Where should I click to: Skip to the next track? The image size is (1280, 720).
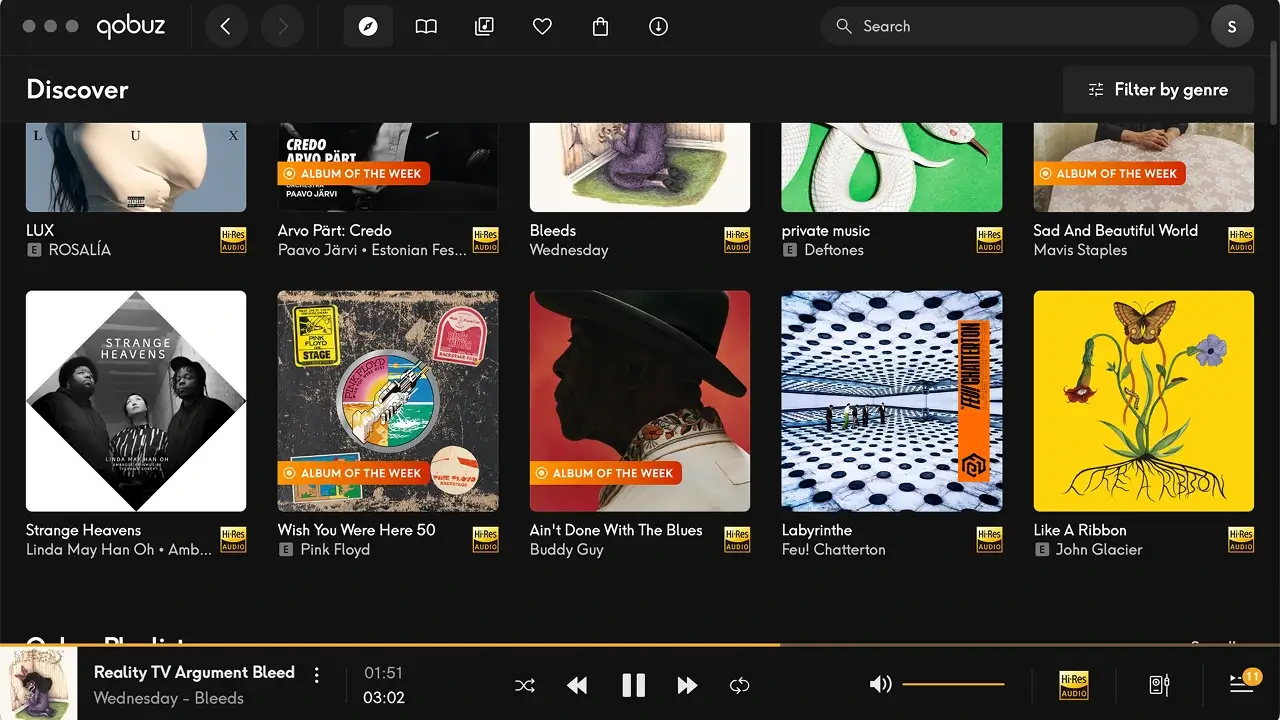687,685
